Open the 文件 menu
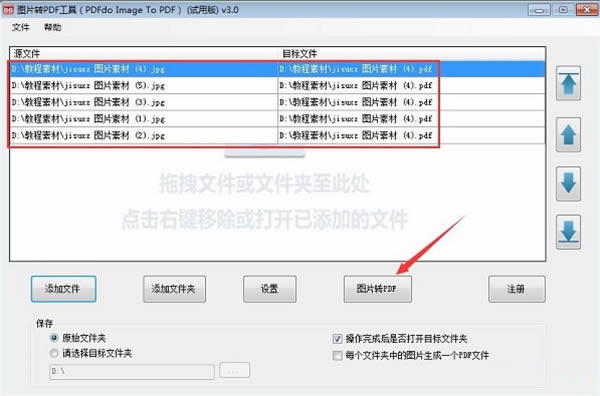This screenshot has height=396, width=600. 21,27
